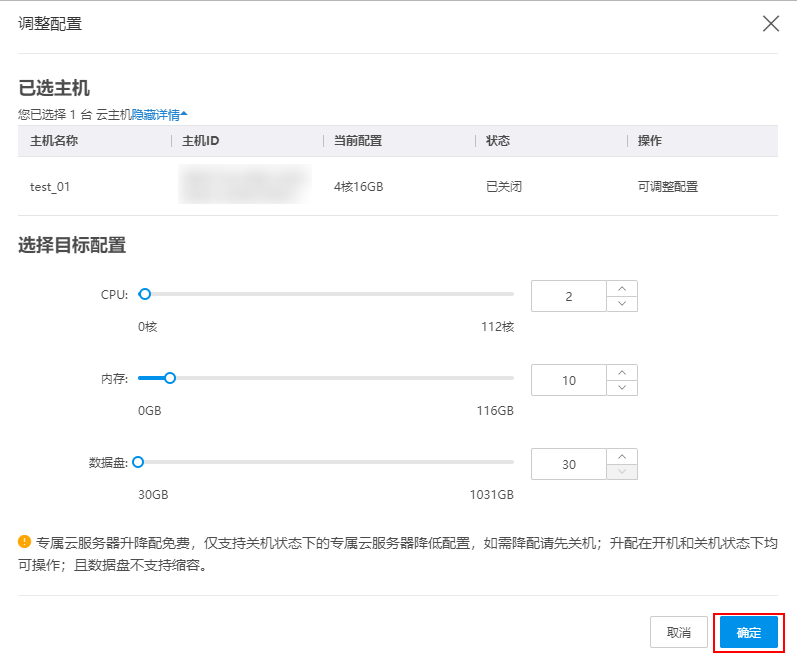
Task: Click the 可调整配置 operation text
Action: [x=667, y=187]
